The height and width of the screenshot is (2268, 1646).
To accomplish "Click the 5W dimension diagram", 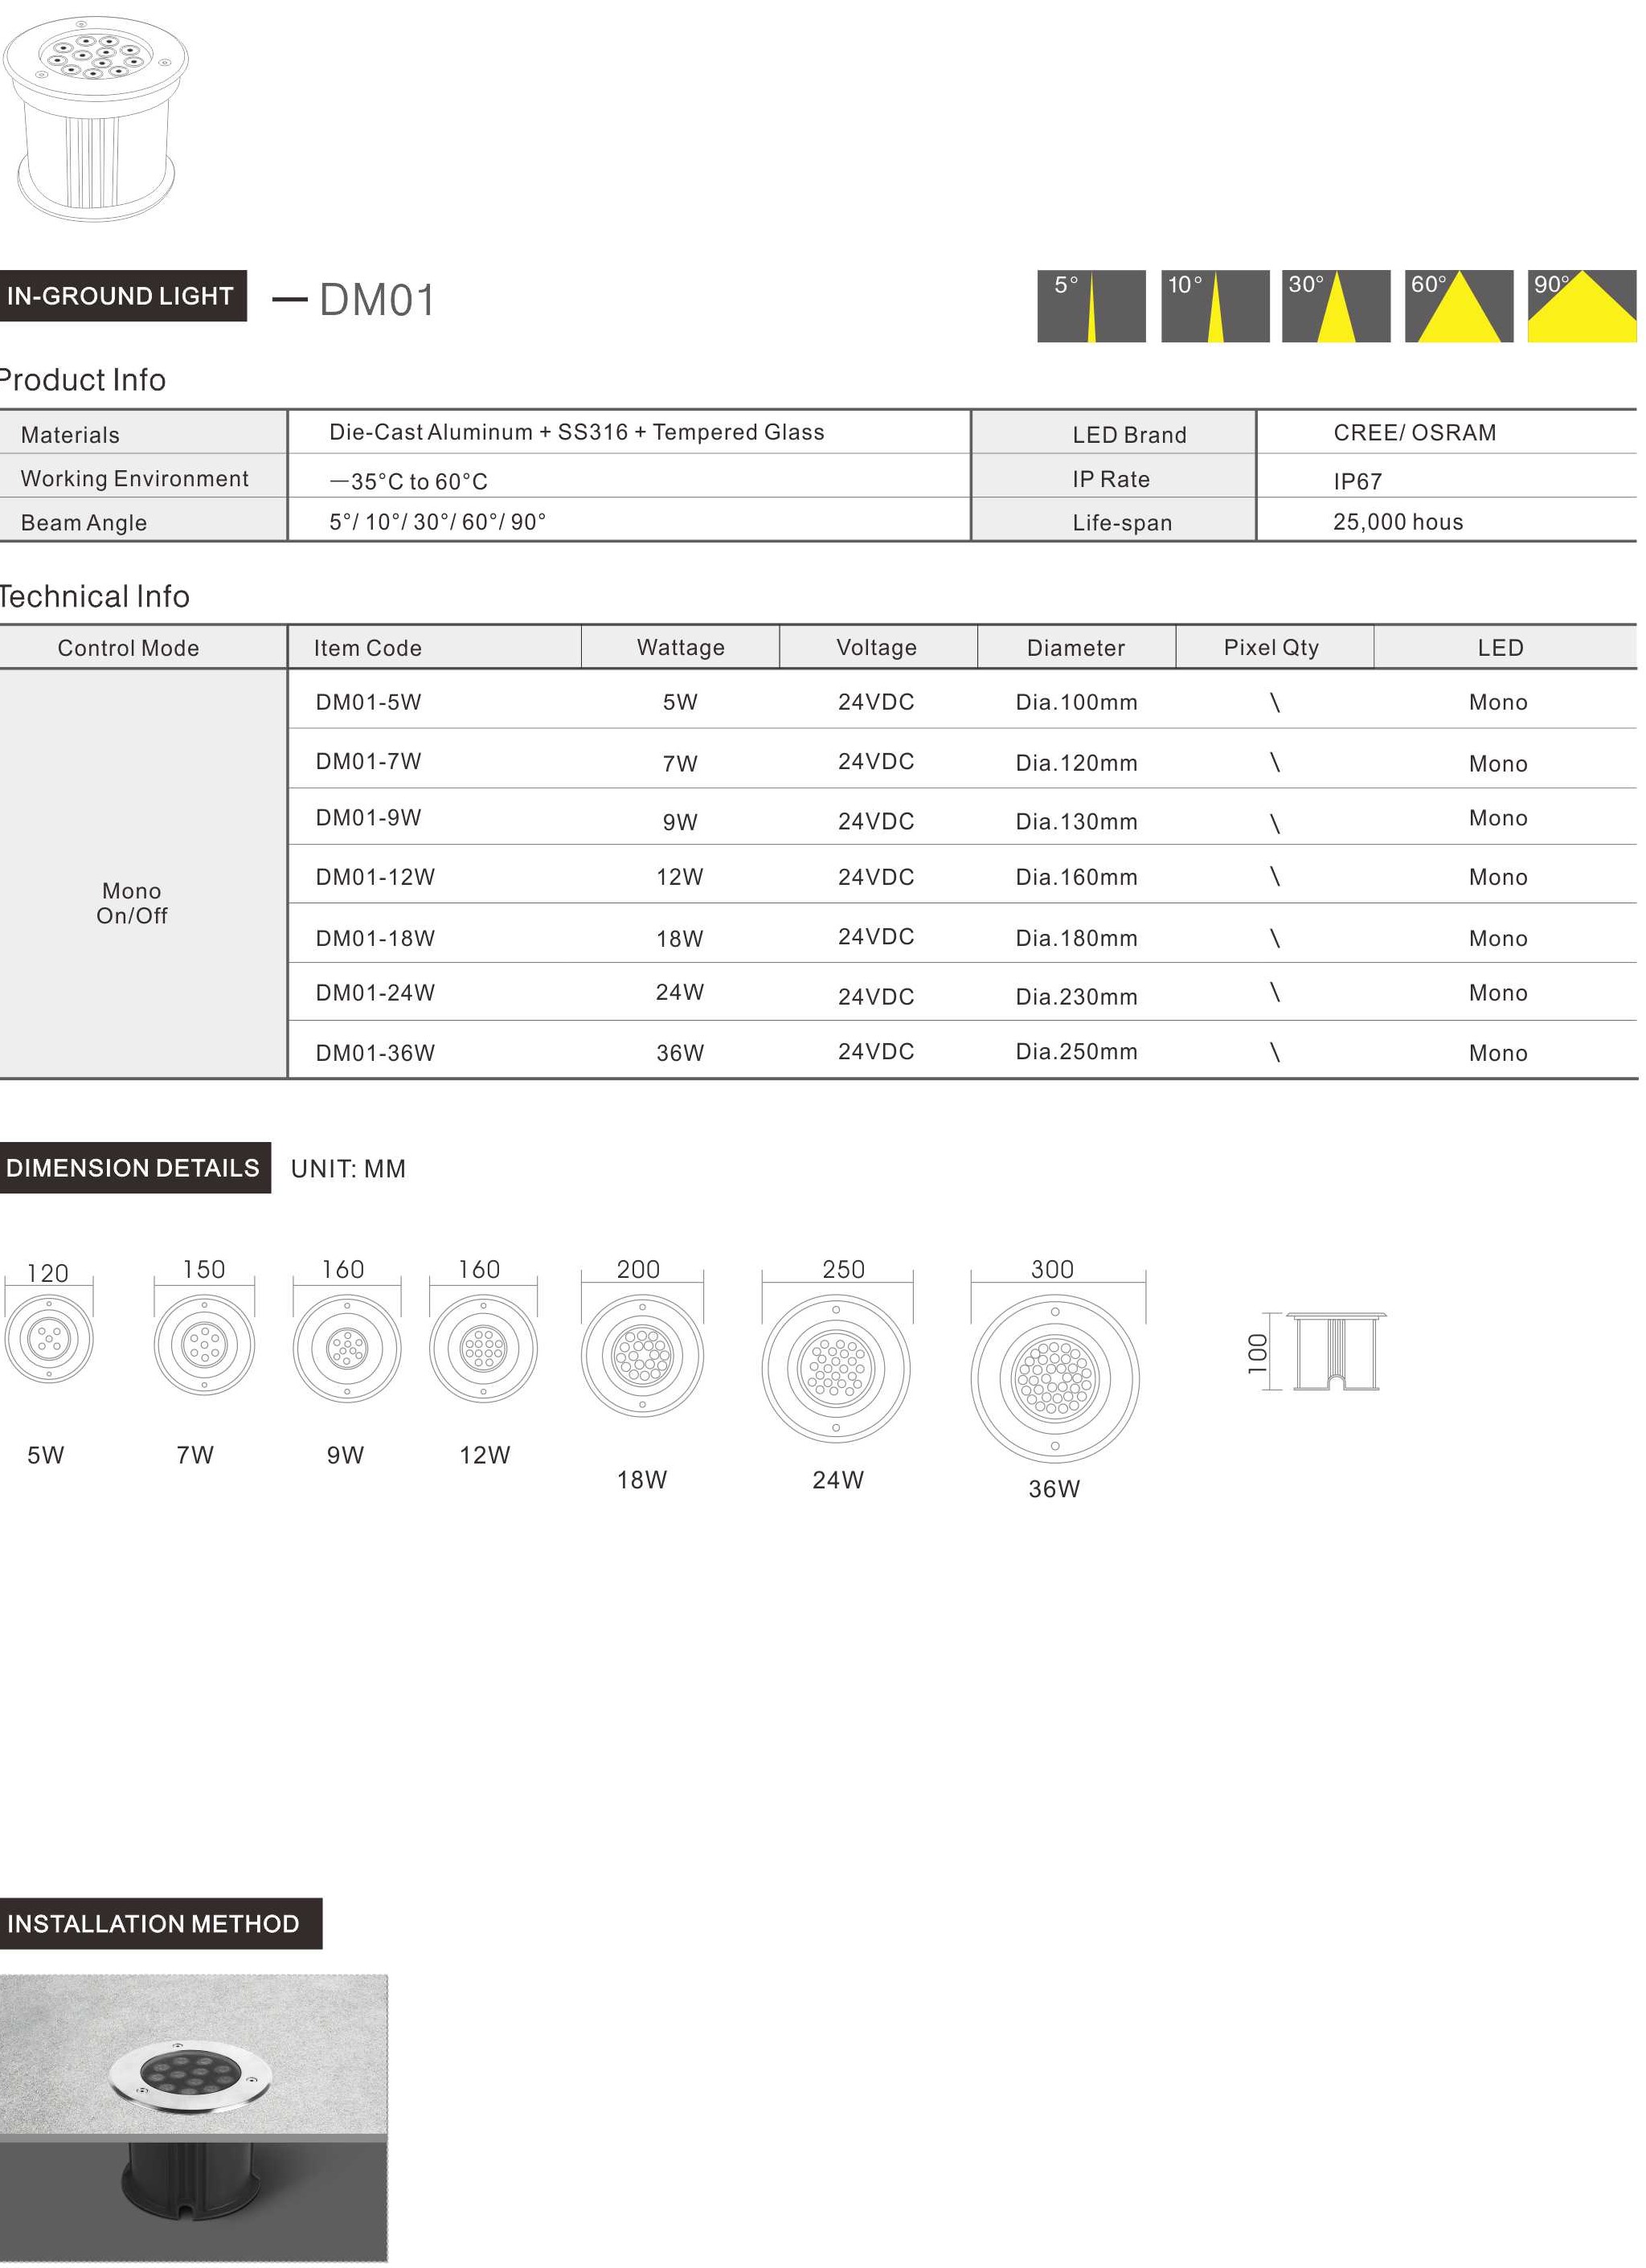I will click(x=48, y=1337).
